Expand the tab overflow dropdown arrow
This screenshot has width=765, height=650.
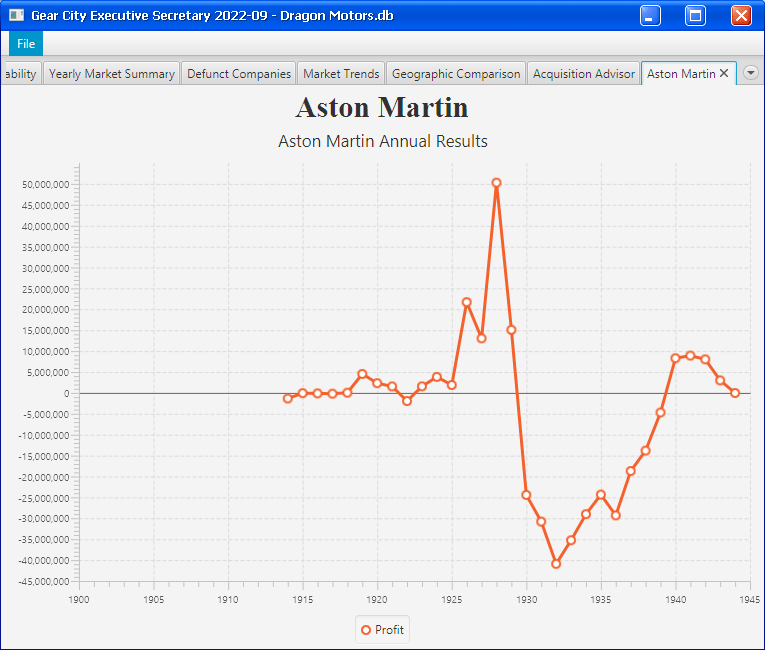pyautogui.click(x=751, y=73)
